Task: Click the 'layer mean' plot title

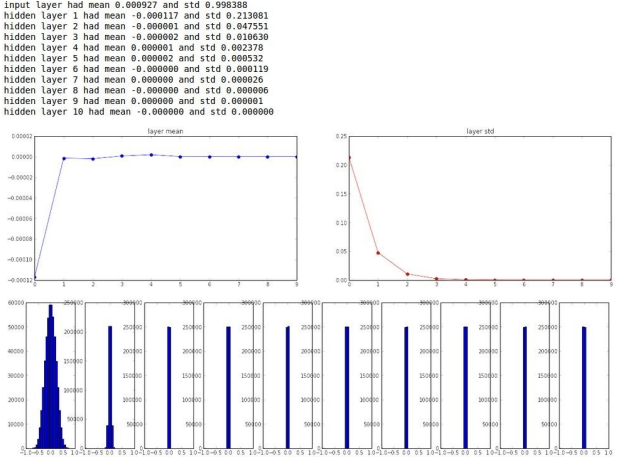Action: [165, 131]
